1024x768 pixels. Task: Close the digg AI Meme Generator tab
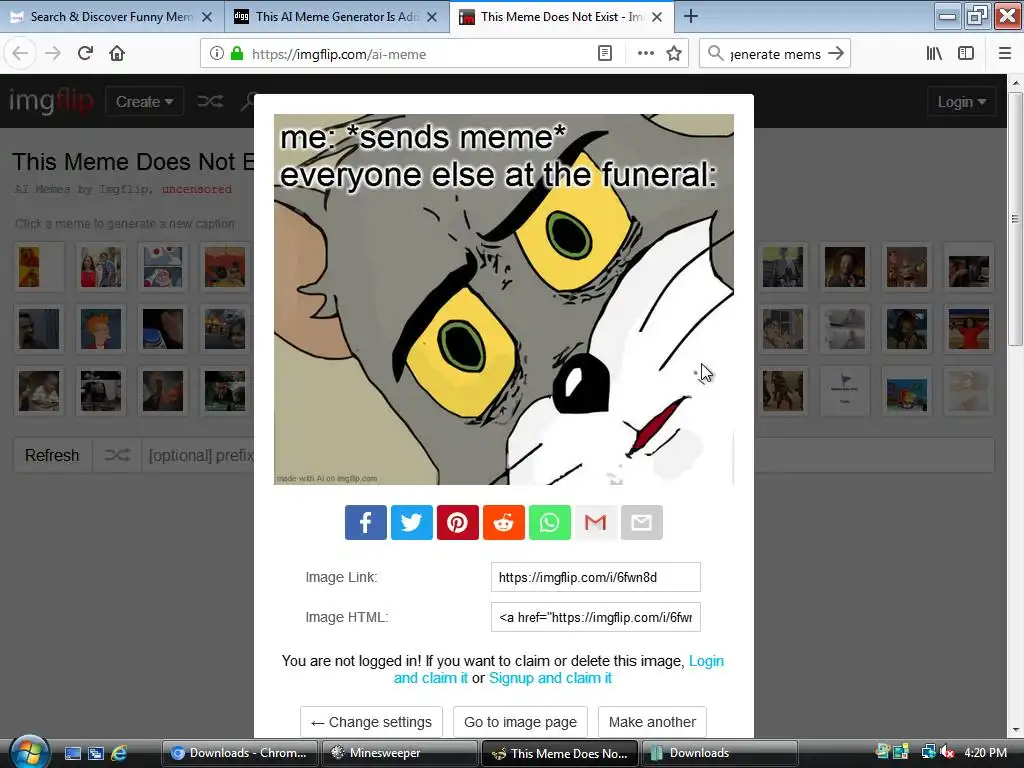point(432,17)
